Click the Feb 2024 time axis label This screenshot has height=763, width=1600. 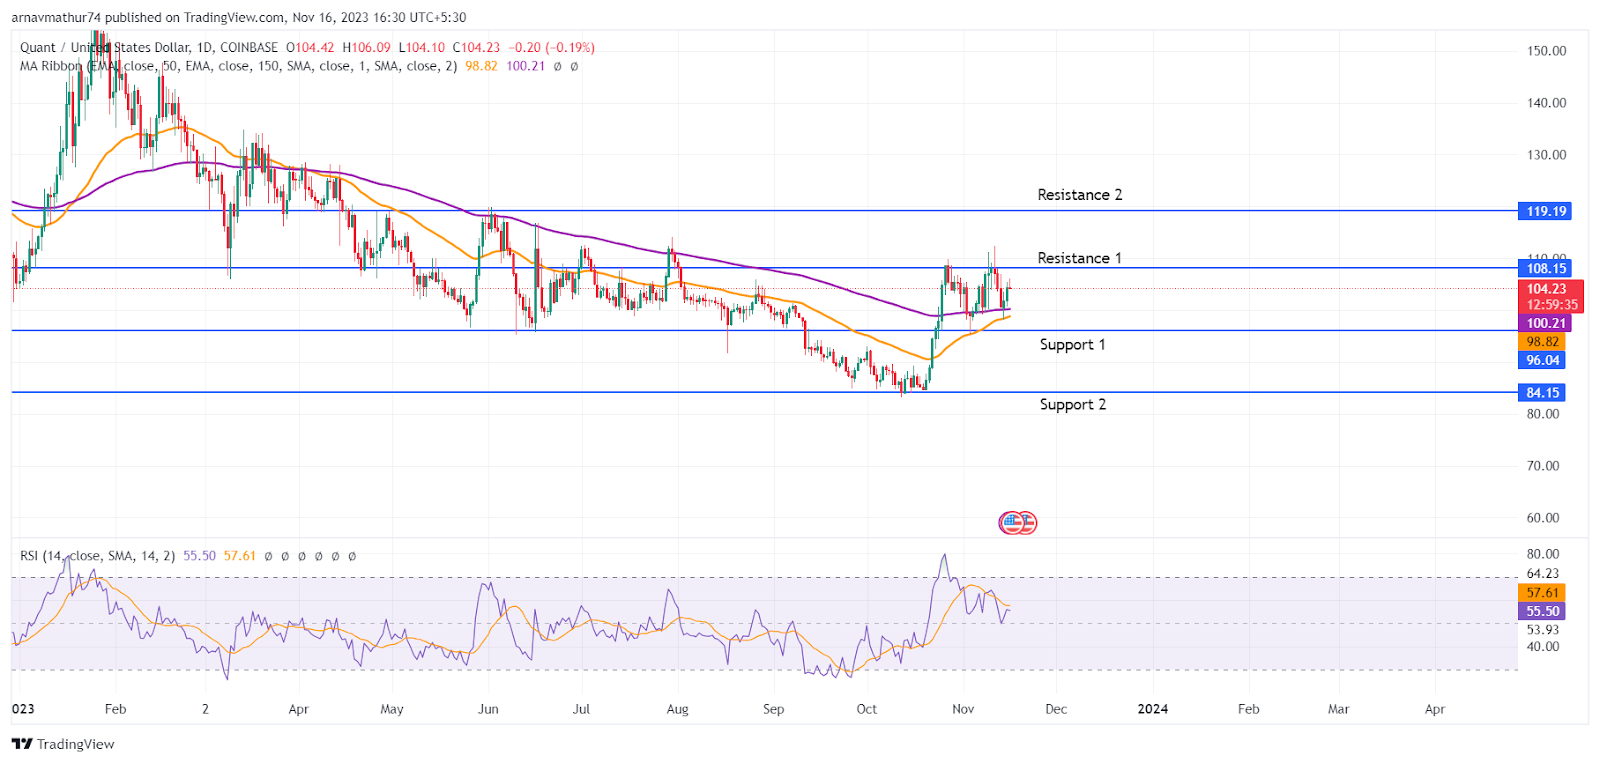(x=1249, y=709)
